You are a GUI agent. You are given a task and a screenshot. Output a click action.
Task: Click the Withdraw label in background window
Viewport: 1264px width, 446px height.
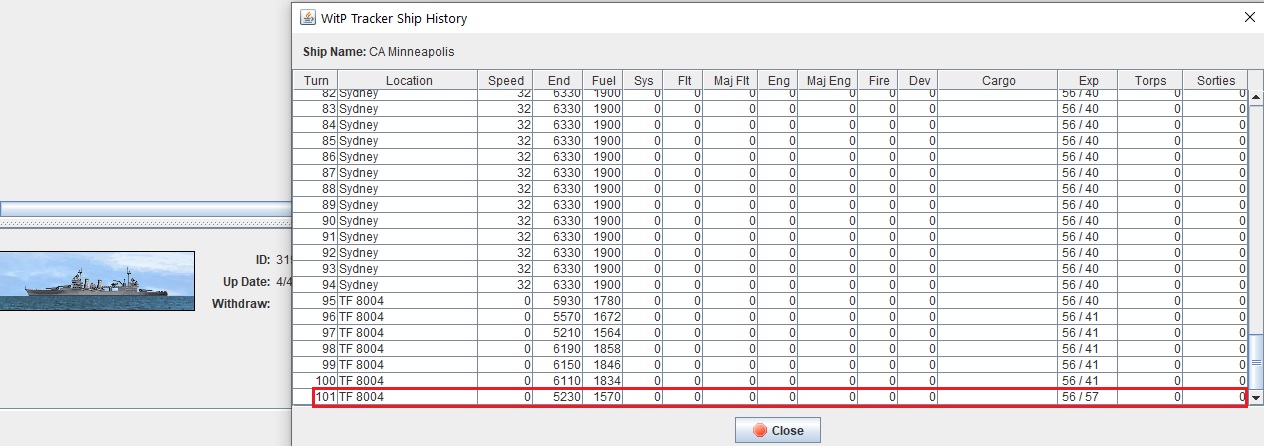241,303
